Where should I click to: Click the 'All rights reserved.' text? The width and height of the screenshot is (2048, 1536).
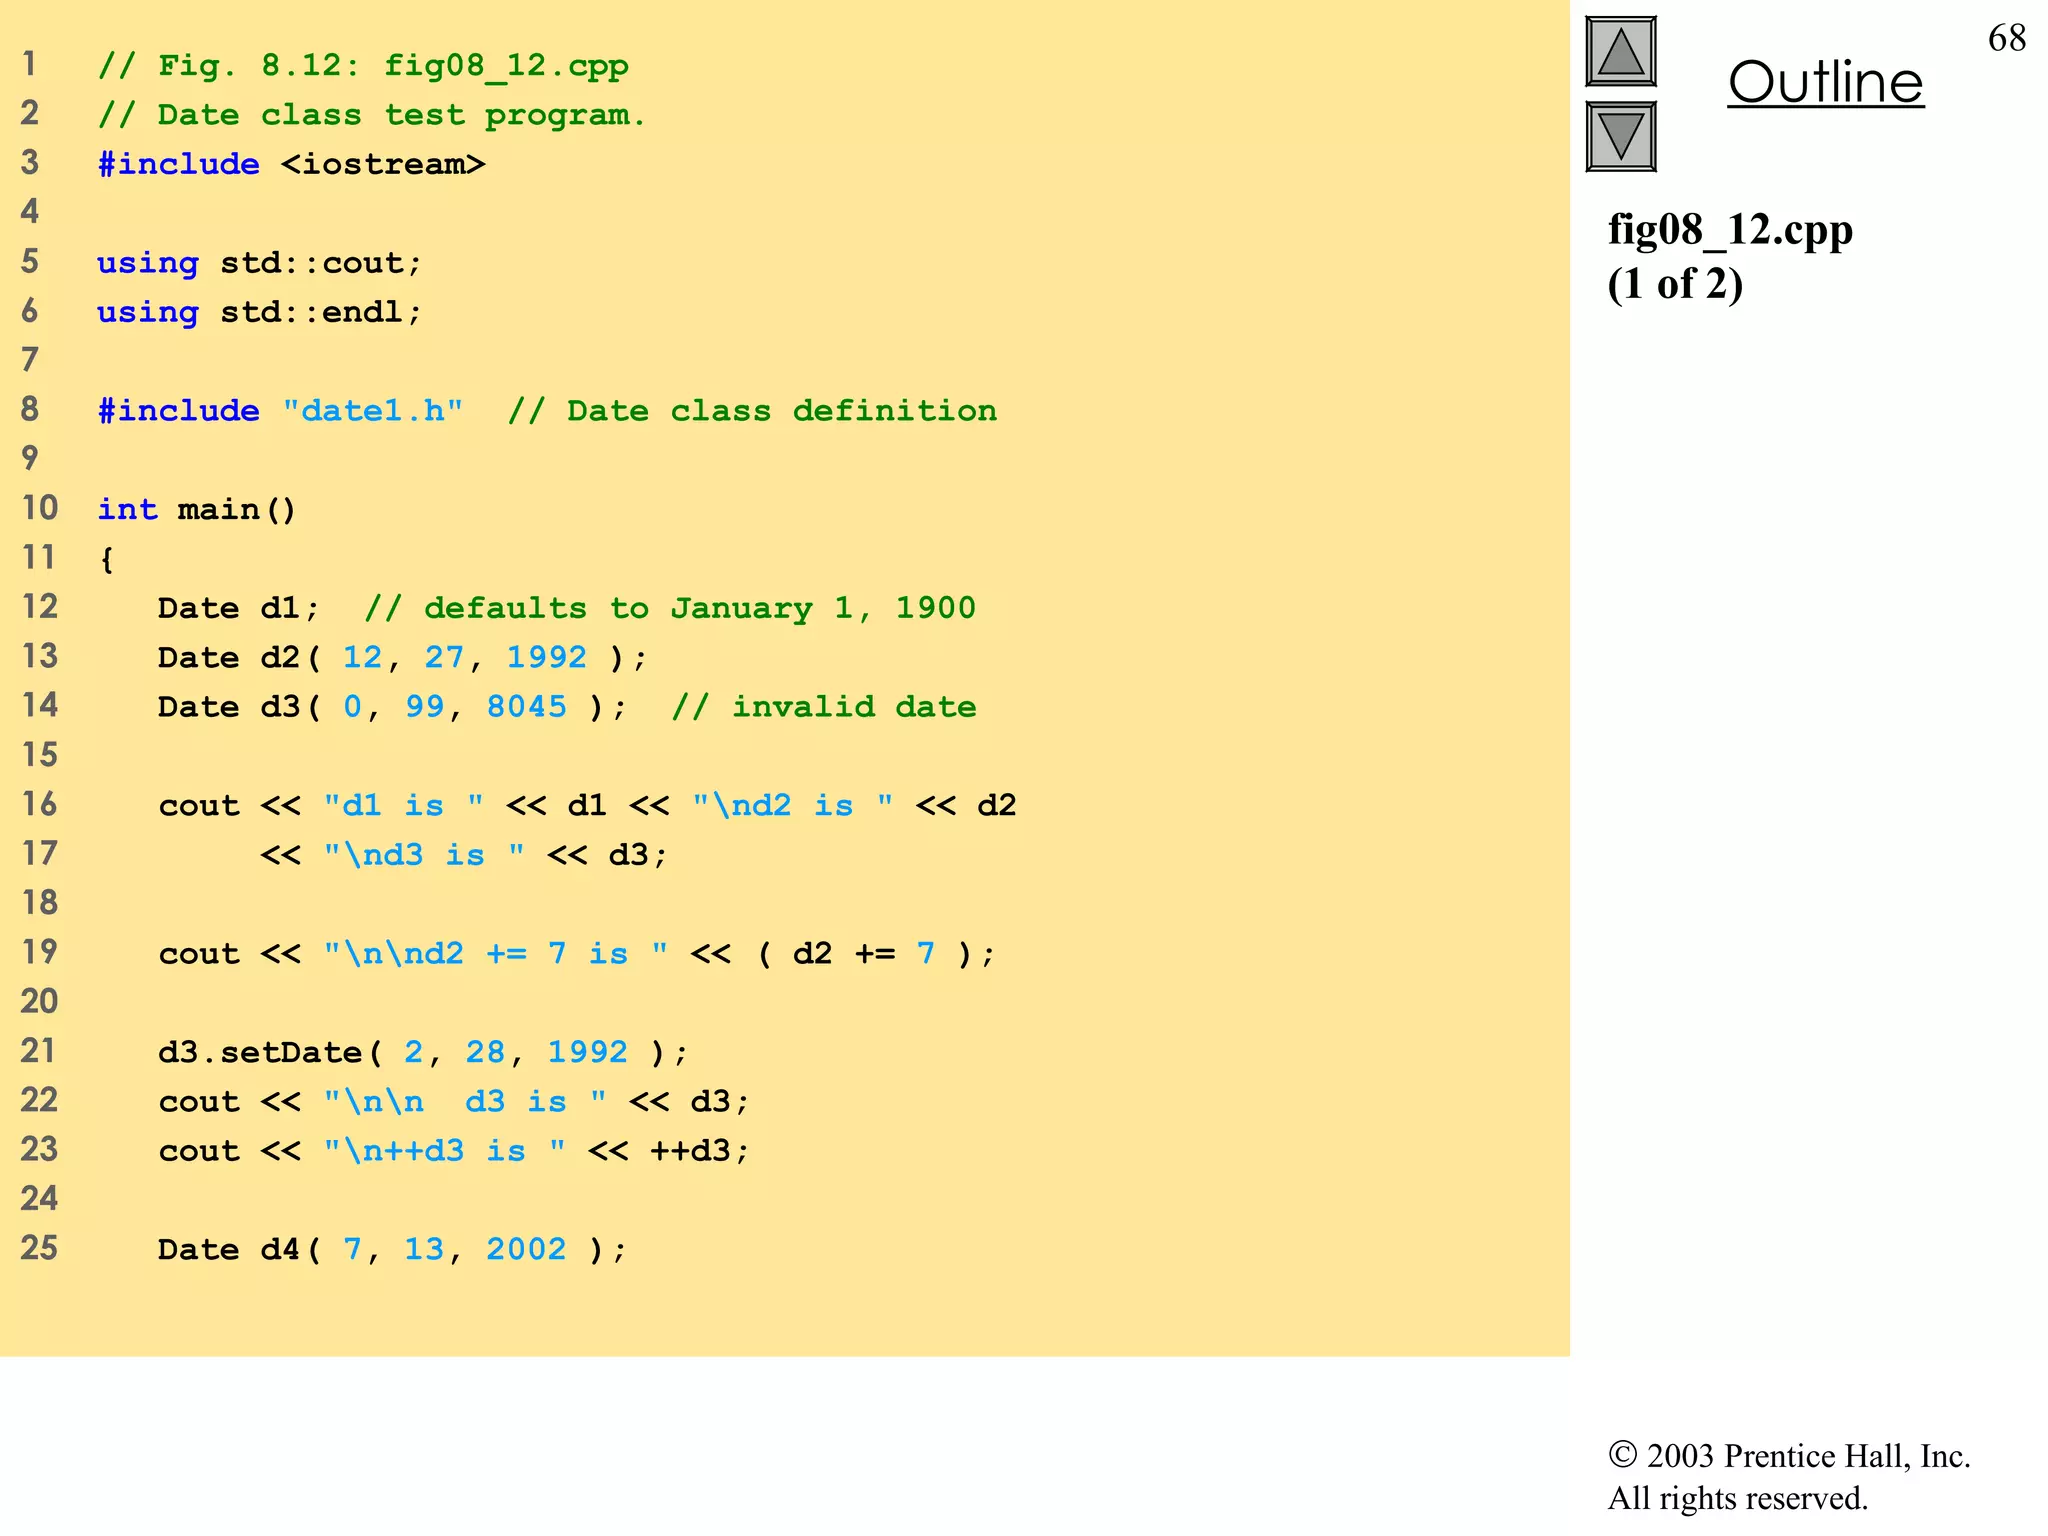[1738, 1498]
